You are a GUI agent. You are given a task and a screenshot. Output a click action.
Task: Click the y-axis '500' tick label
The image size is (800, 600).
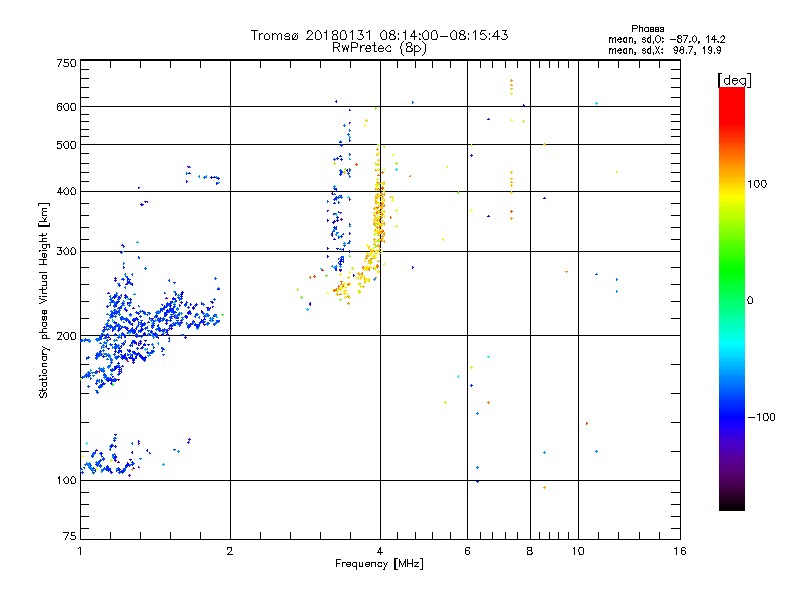click(66, 145)
